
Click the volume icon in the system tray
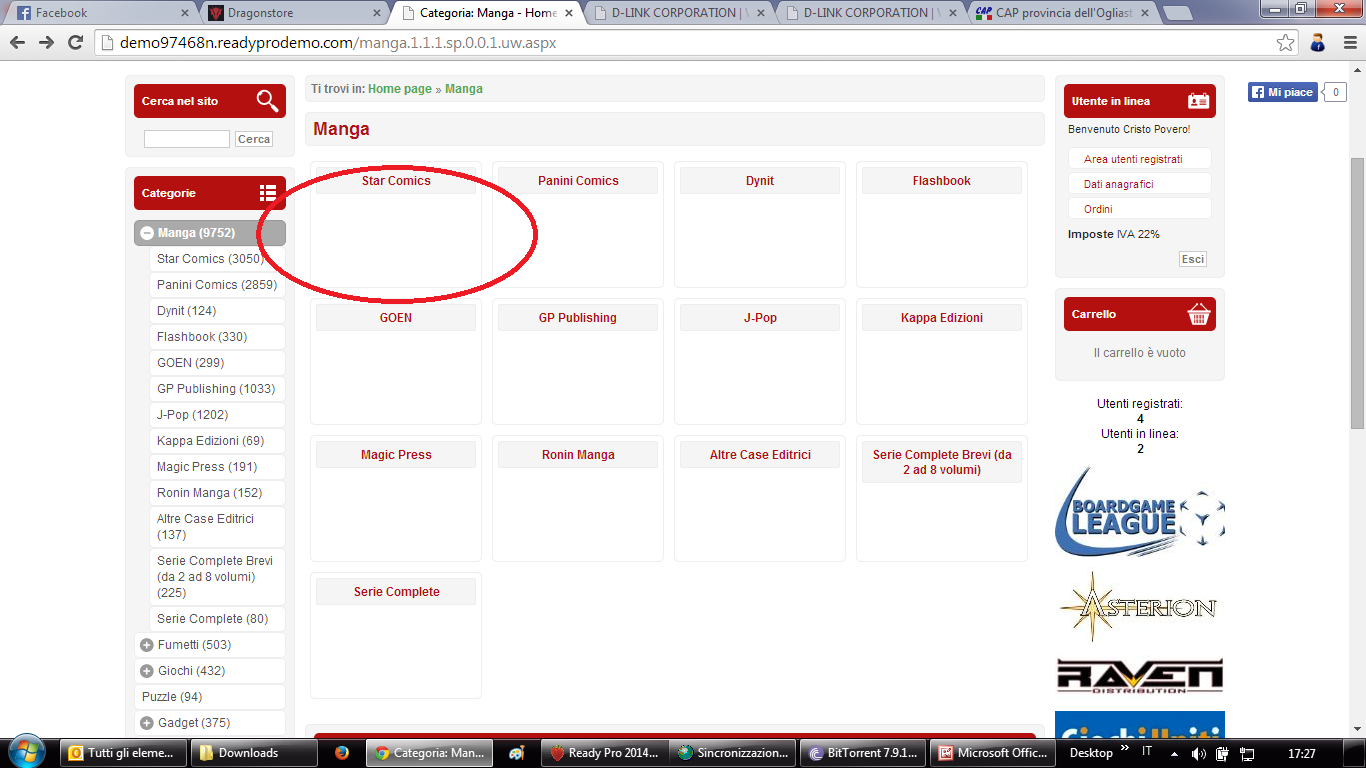(1198, 753)
